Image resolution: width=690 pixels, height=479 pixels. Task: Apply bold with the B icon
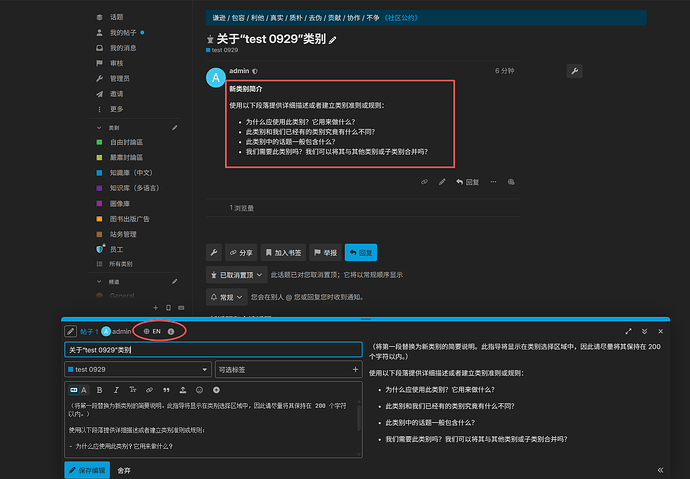99,390
